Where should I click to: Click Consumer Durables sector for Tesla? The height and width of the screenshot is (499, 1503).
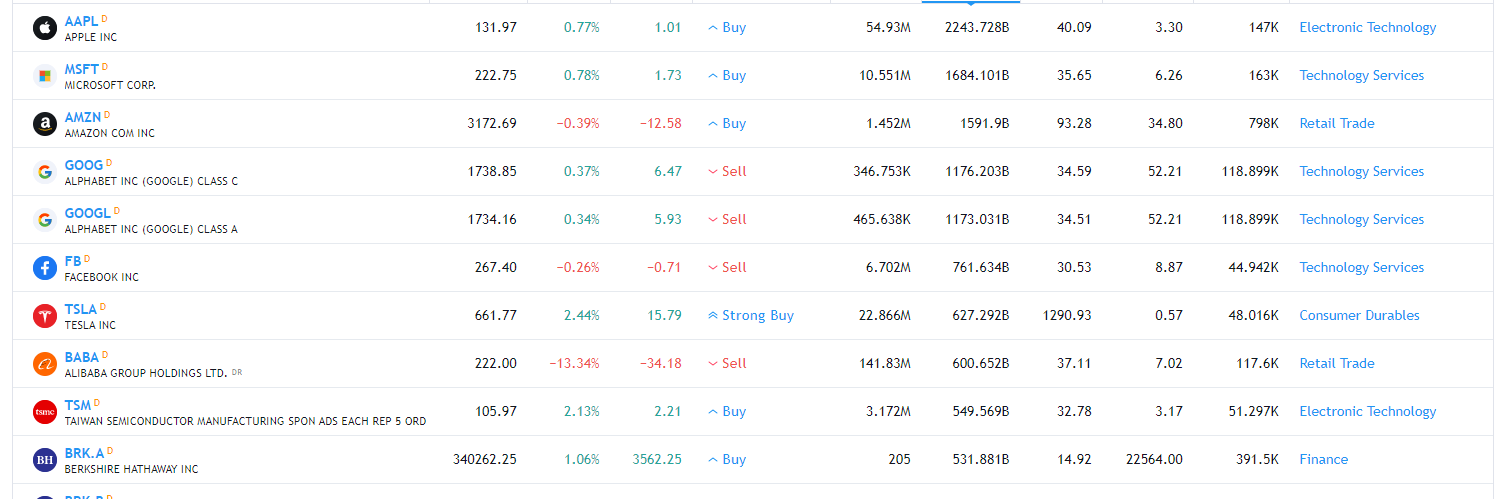point(1359,316)
